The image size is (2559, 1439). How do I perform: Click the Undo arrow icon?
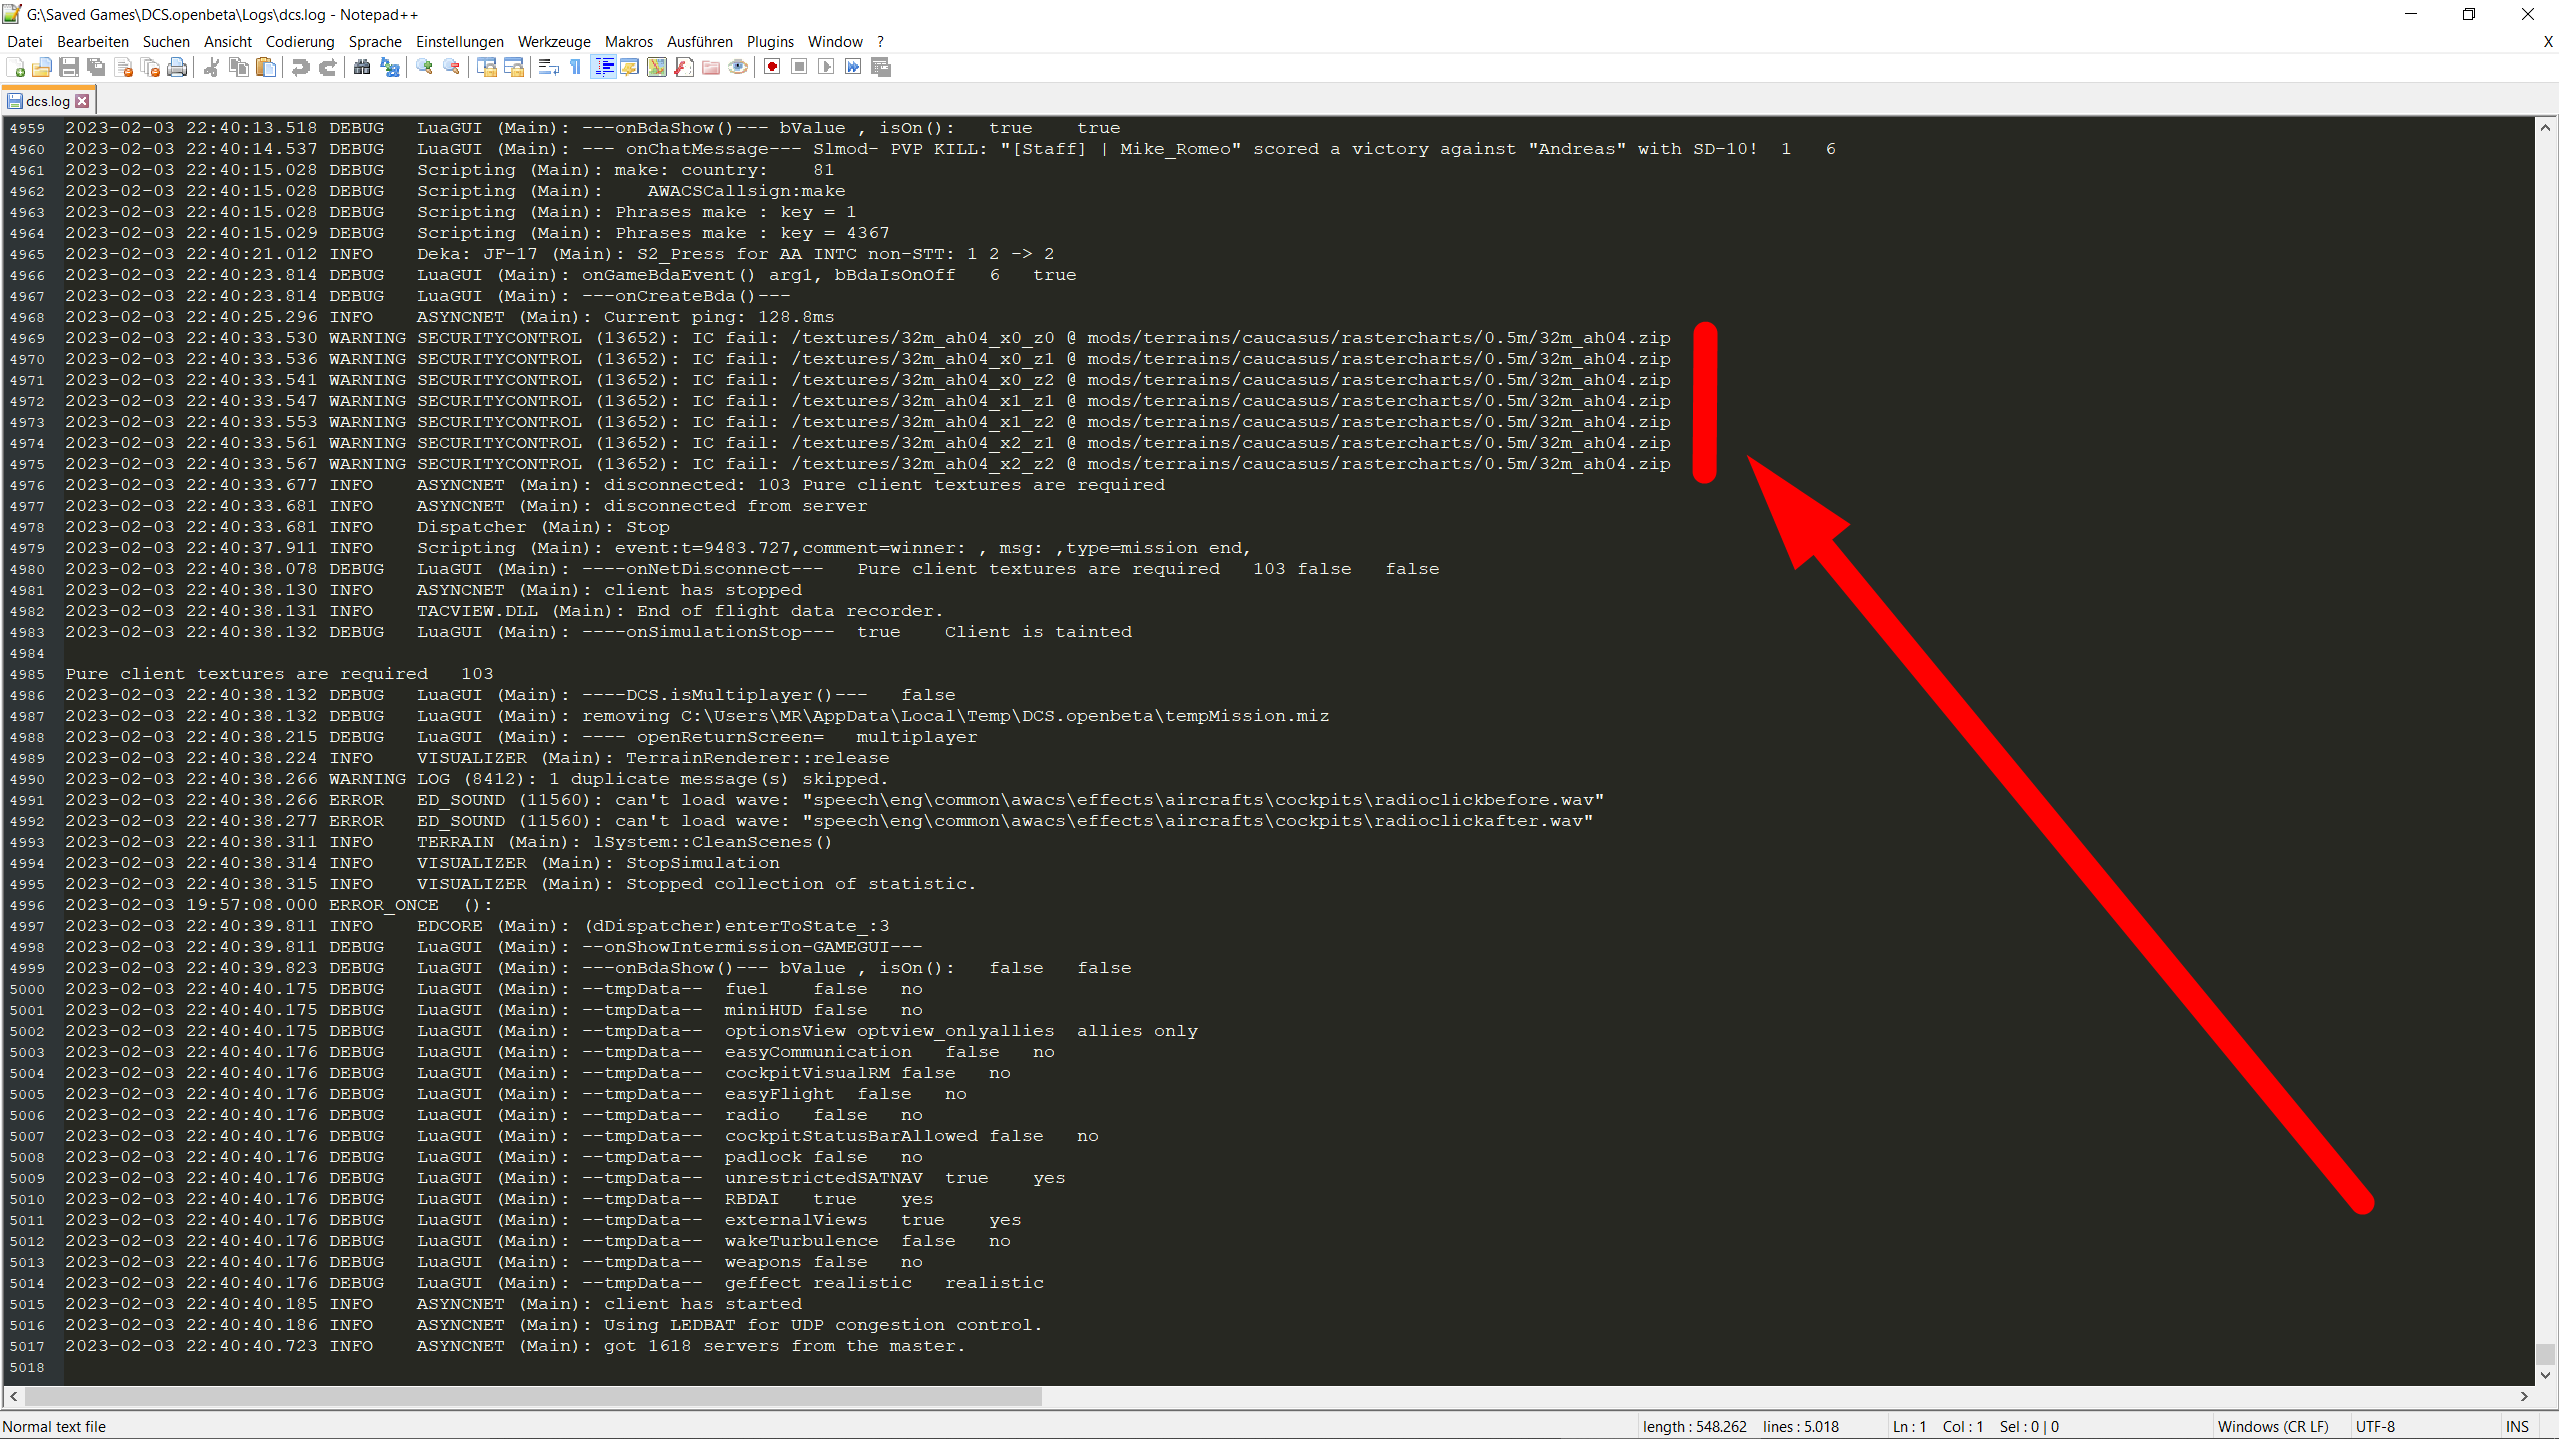(x=300, y=67)
